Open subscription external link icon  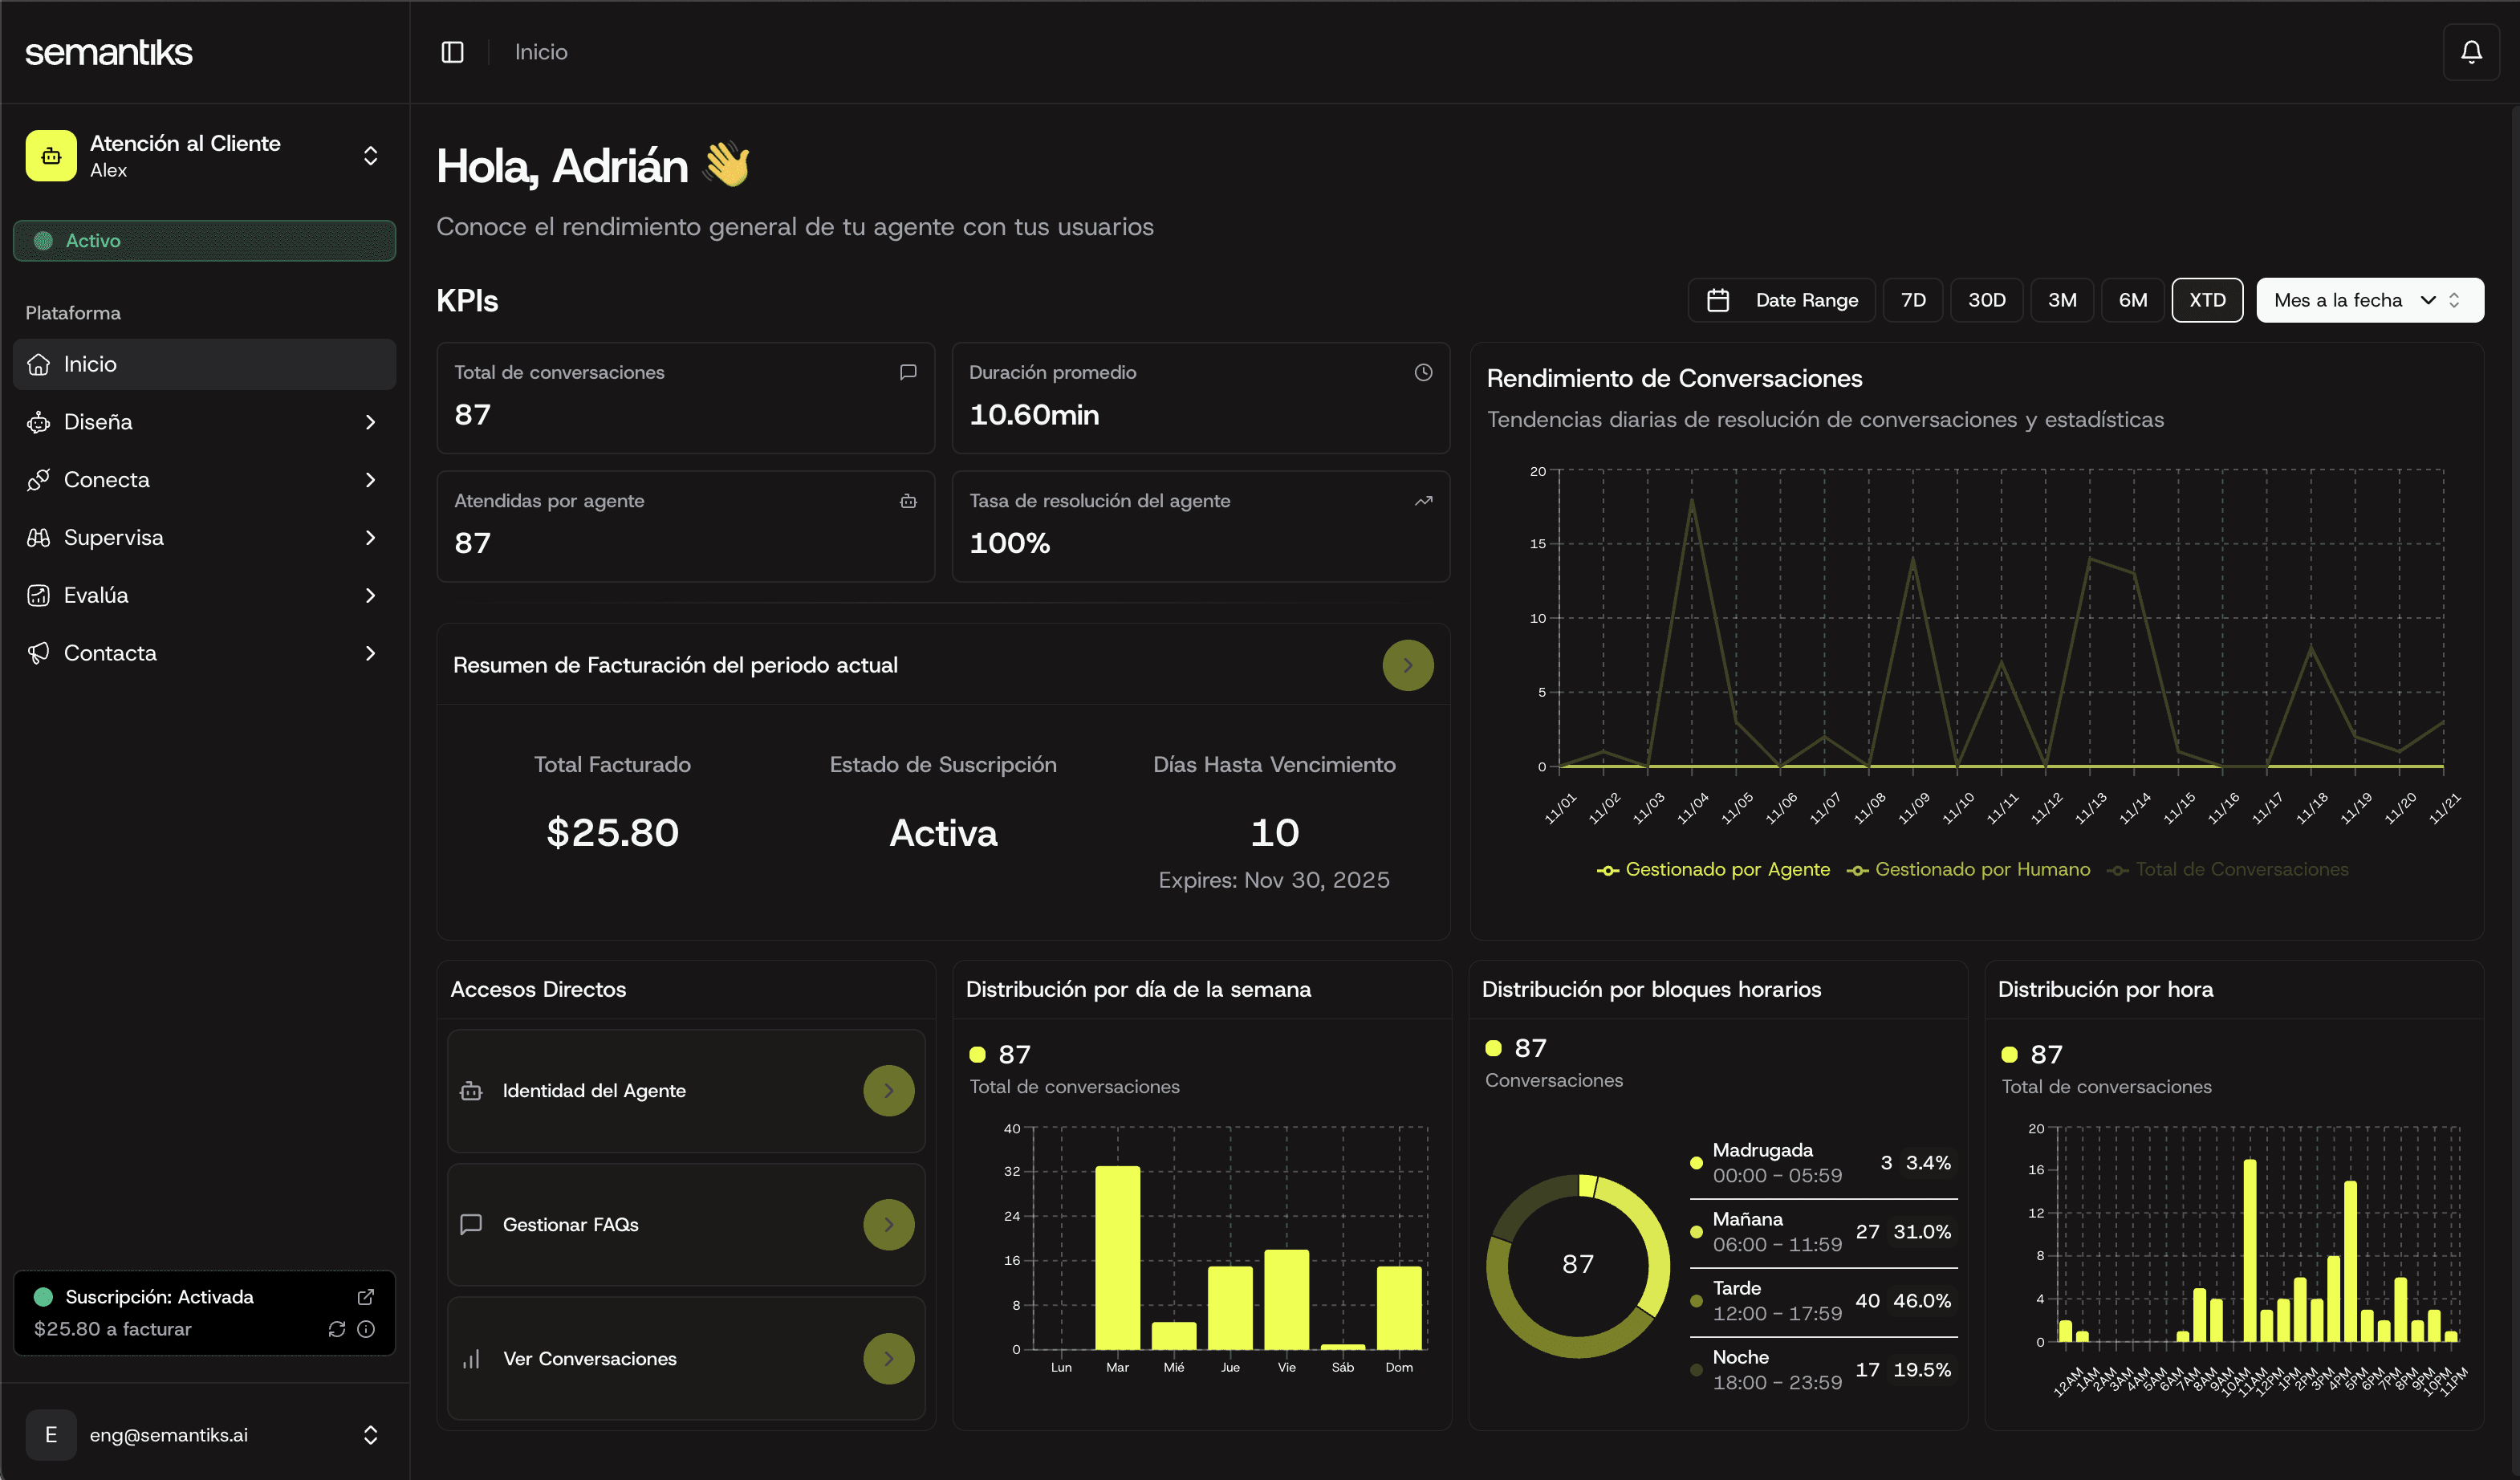[x=366, y=1297]
